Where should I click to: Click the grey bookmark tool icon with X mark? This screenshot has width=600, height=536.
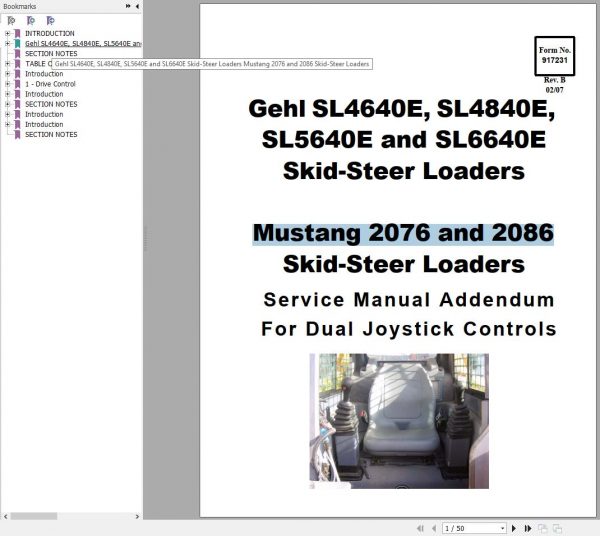[x=11, y=21]
